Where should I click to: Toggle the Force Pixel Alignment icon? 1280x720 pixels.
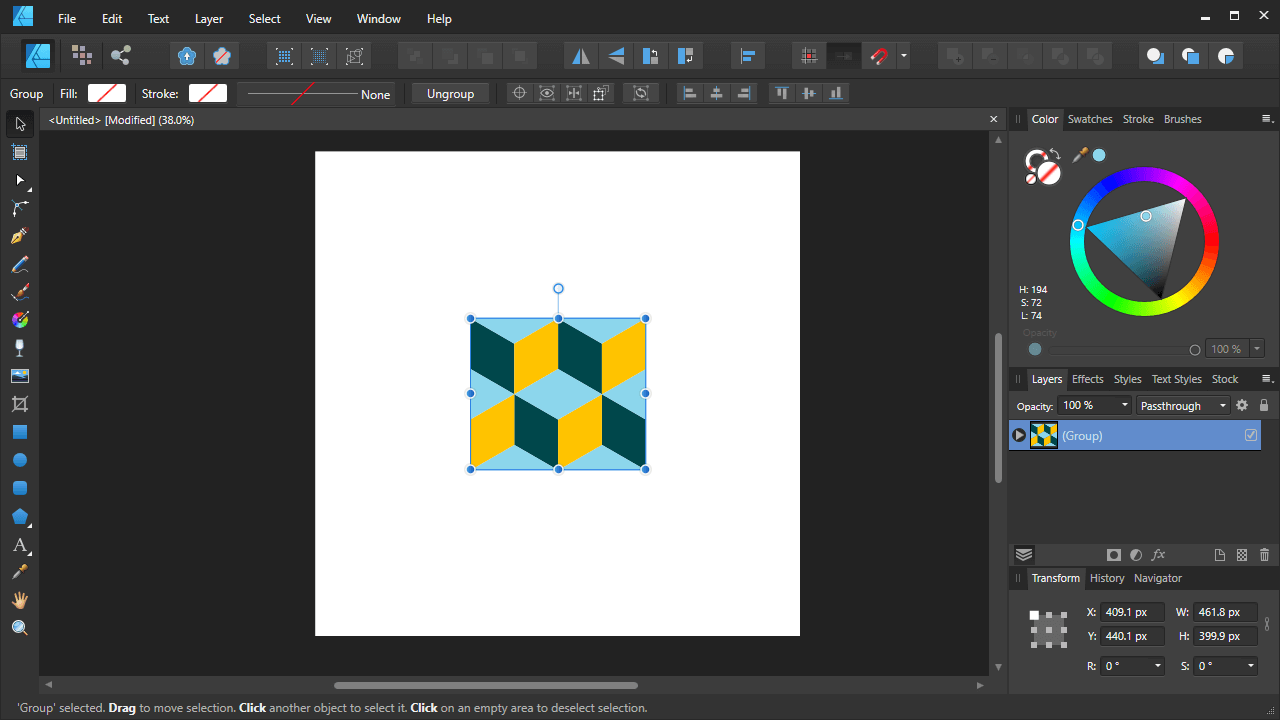810,56
